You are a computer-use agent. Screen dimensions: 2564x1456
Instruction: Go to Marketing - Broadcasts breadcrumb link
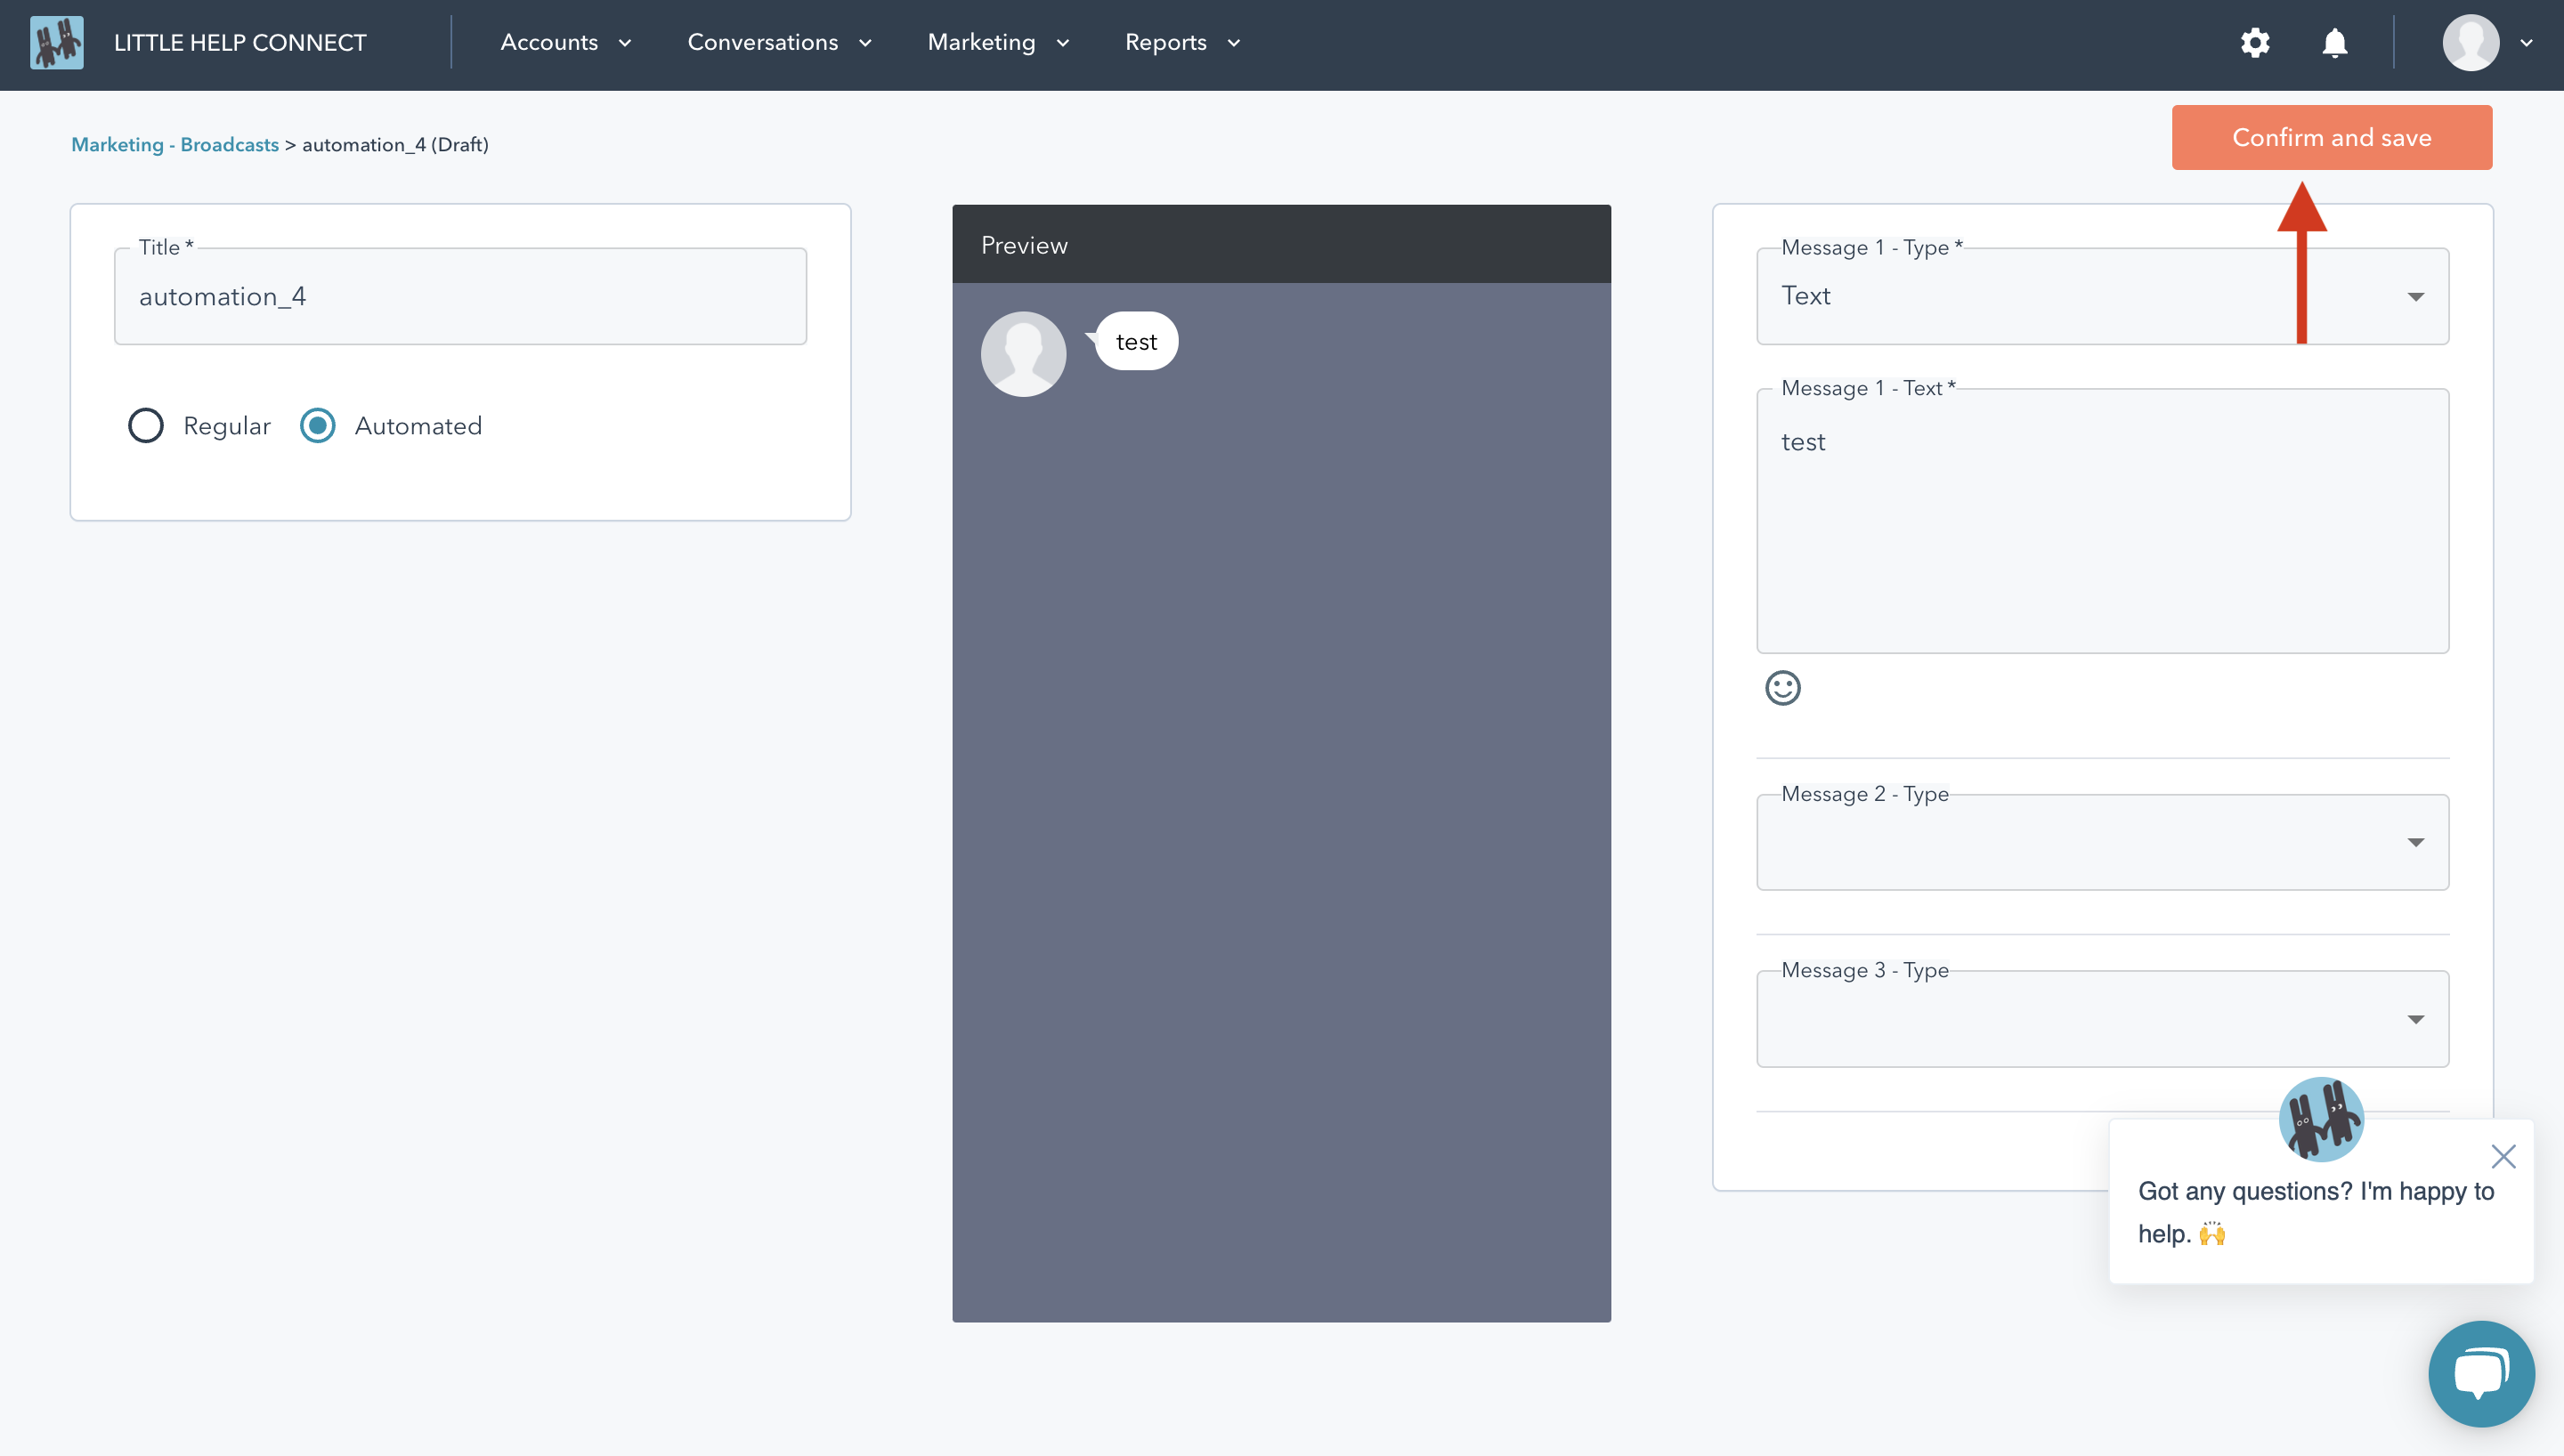pos(175,145)
